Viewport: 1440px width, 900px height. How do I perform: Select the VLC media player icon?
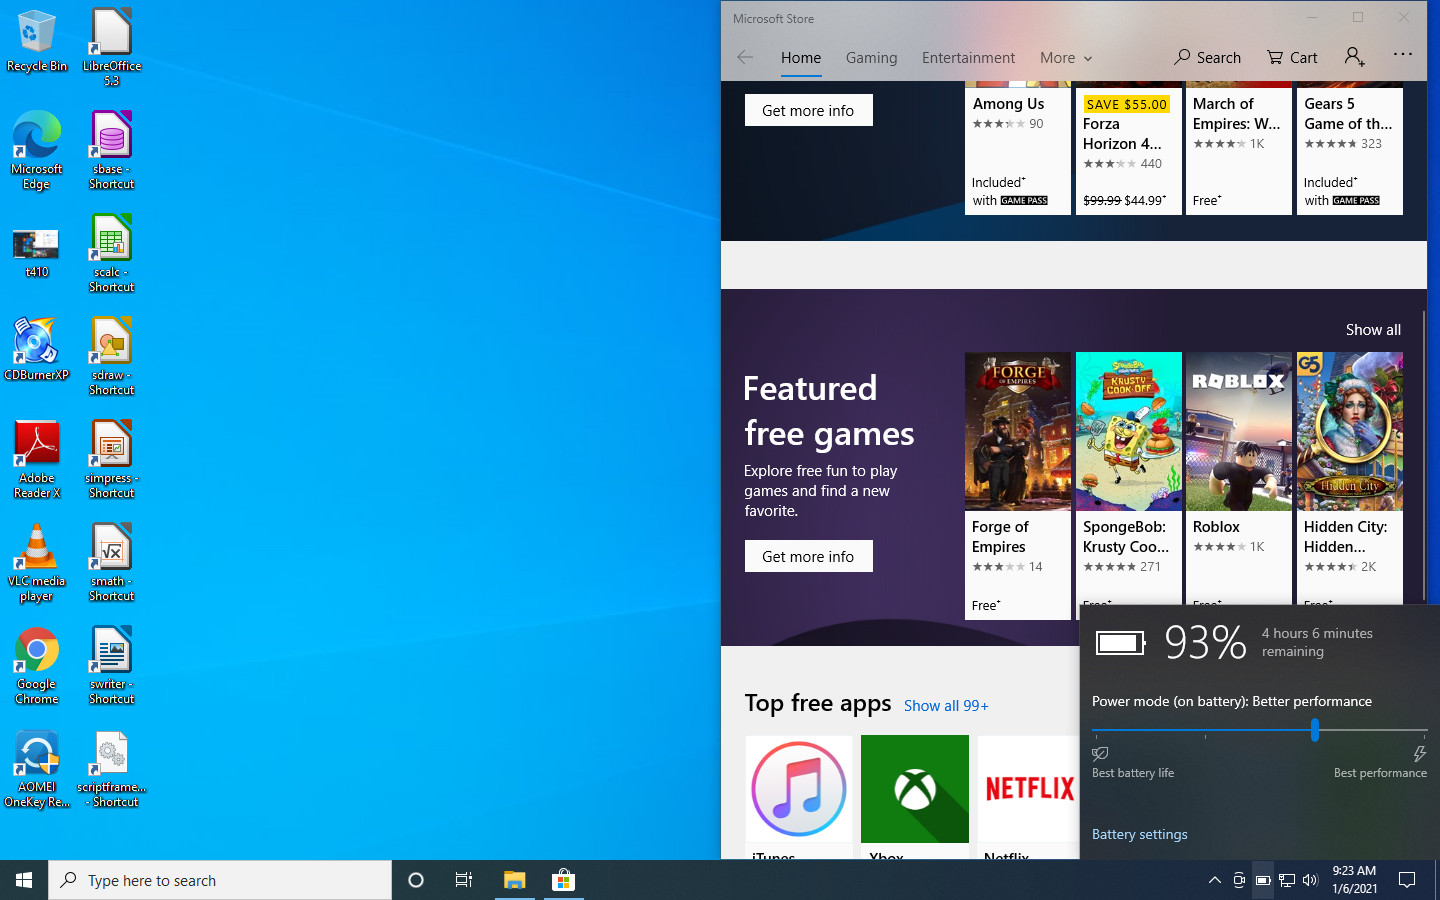point(37,563)
